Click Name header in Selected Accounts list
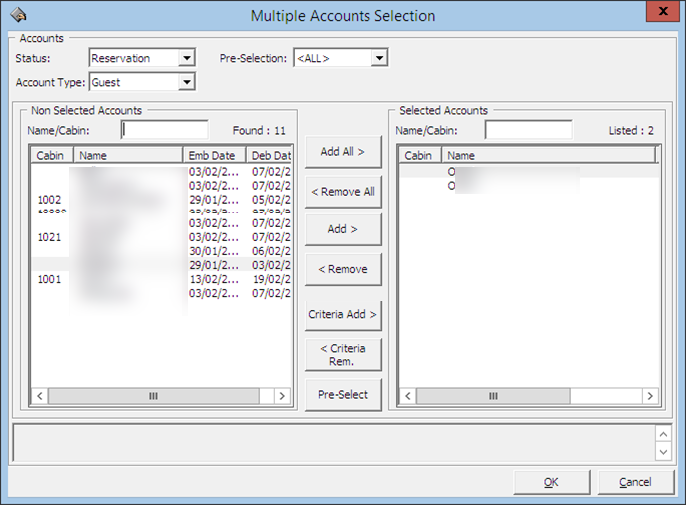Image resolution: width=686 pixels, height=505 pixels. pyautogui.click(x=549, y=155)
